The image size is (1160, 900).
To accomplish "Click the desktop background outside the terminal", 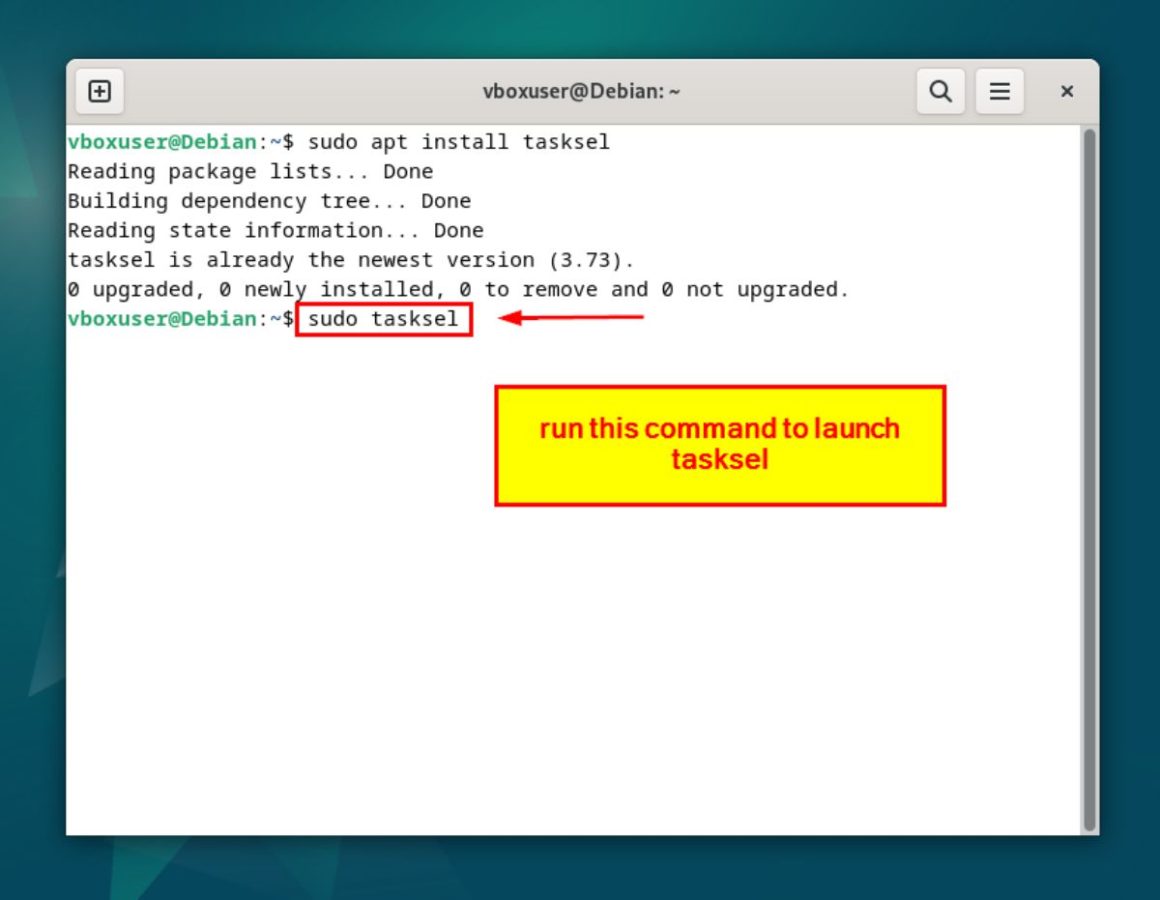I will click(30, 450).
